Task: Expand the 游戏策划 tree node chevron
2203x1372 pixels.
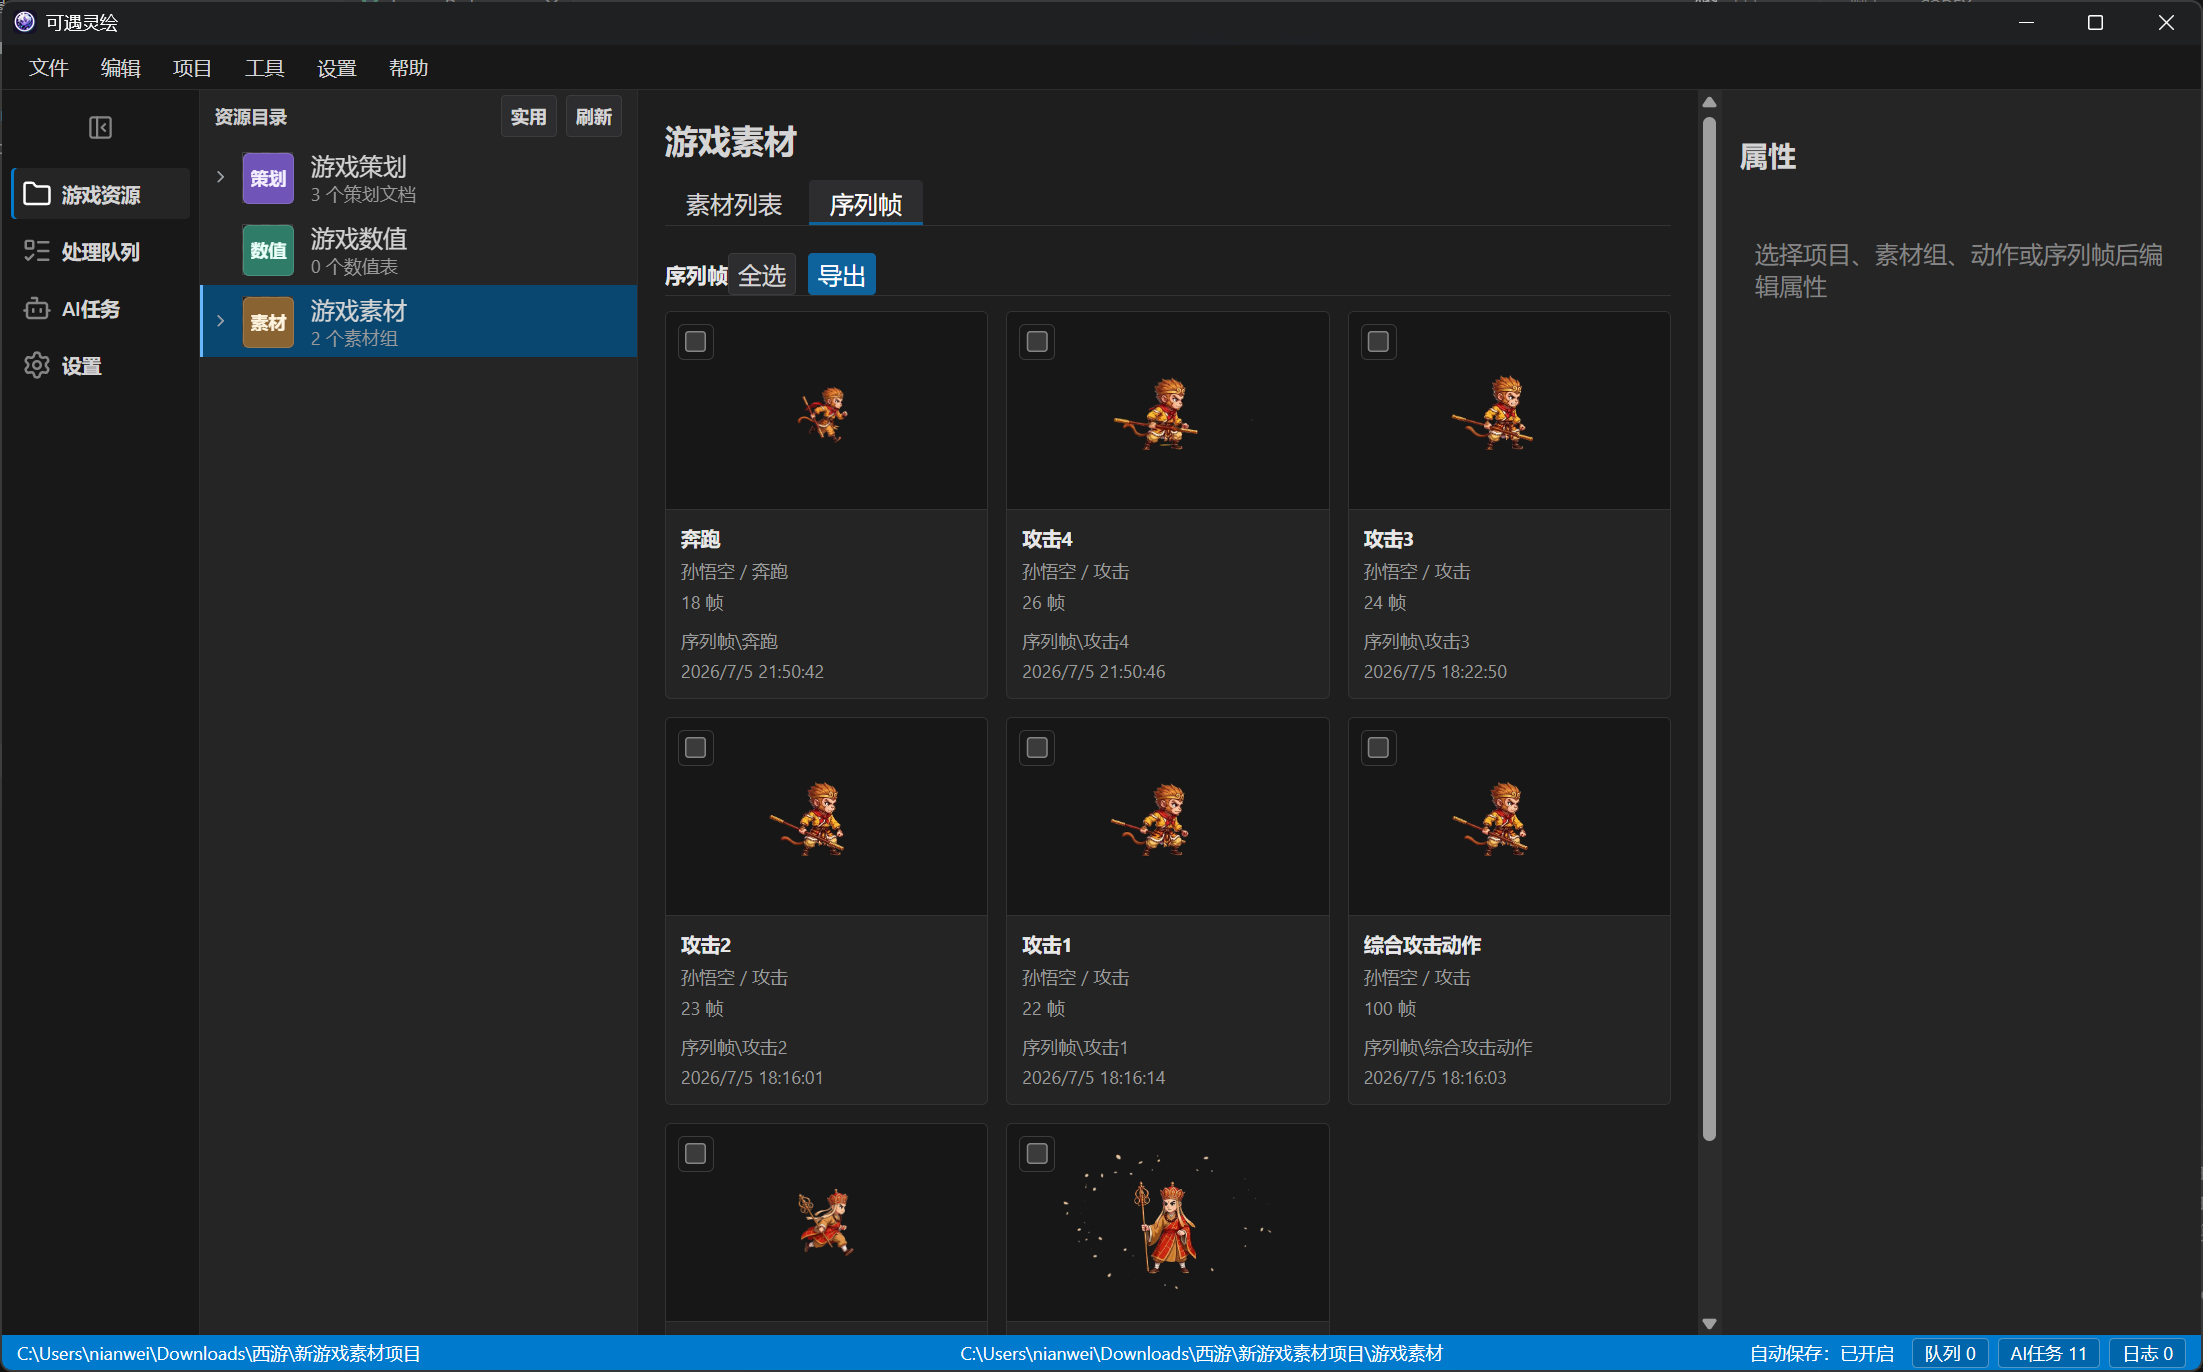Action: pyautogui.click(x=221, y=177)
